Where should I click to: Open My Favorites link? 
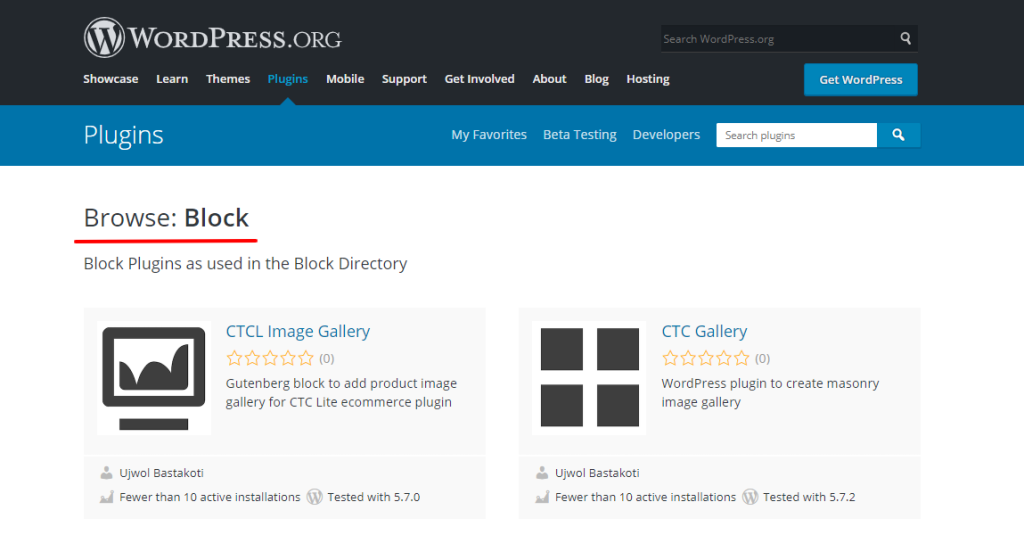tap(489, 135)
